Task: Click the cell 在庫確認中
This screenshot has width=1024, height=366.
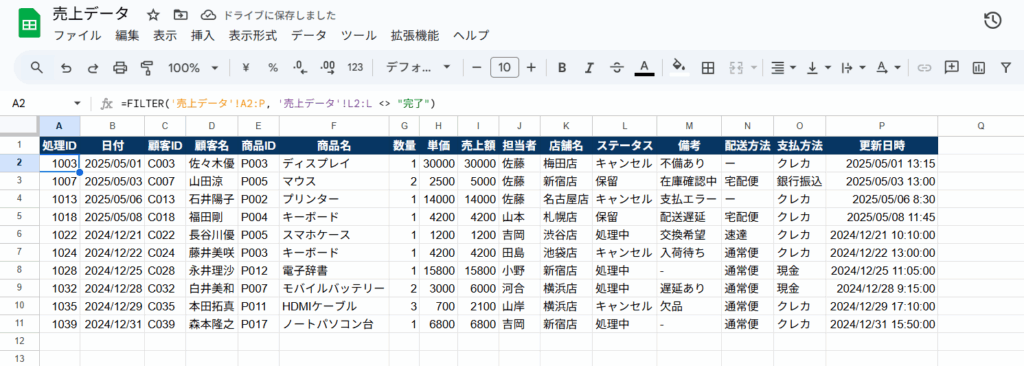Action: (689, 181)
